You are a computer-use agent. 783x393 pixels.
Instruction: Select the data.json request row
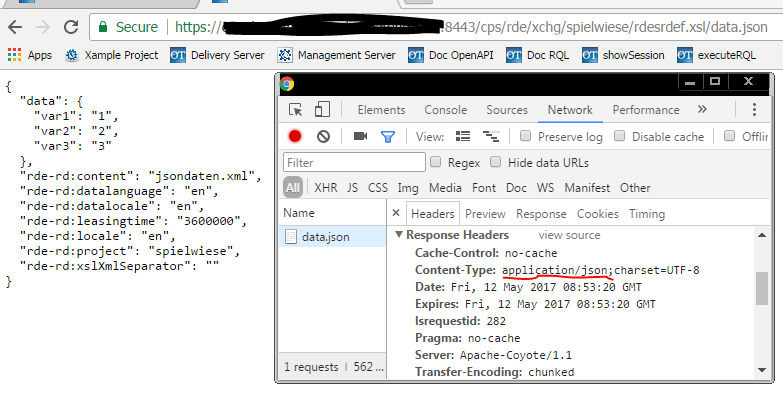tap(333, 237)
